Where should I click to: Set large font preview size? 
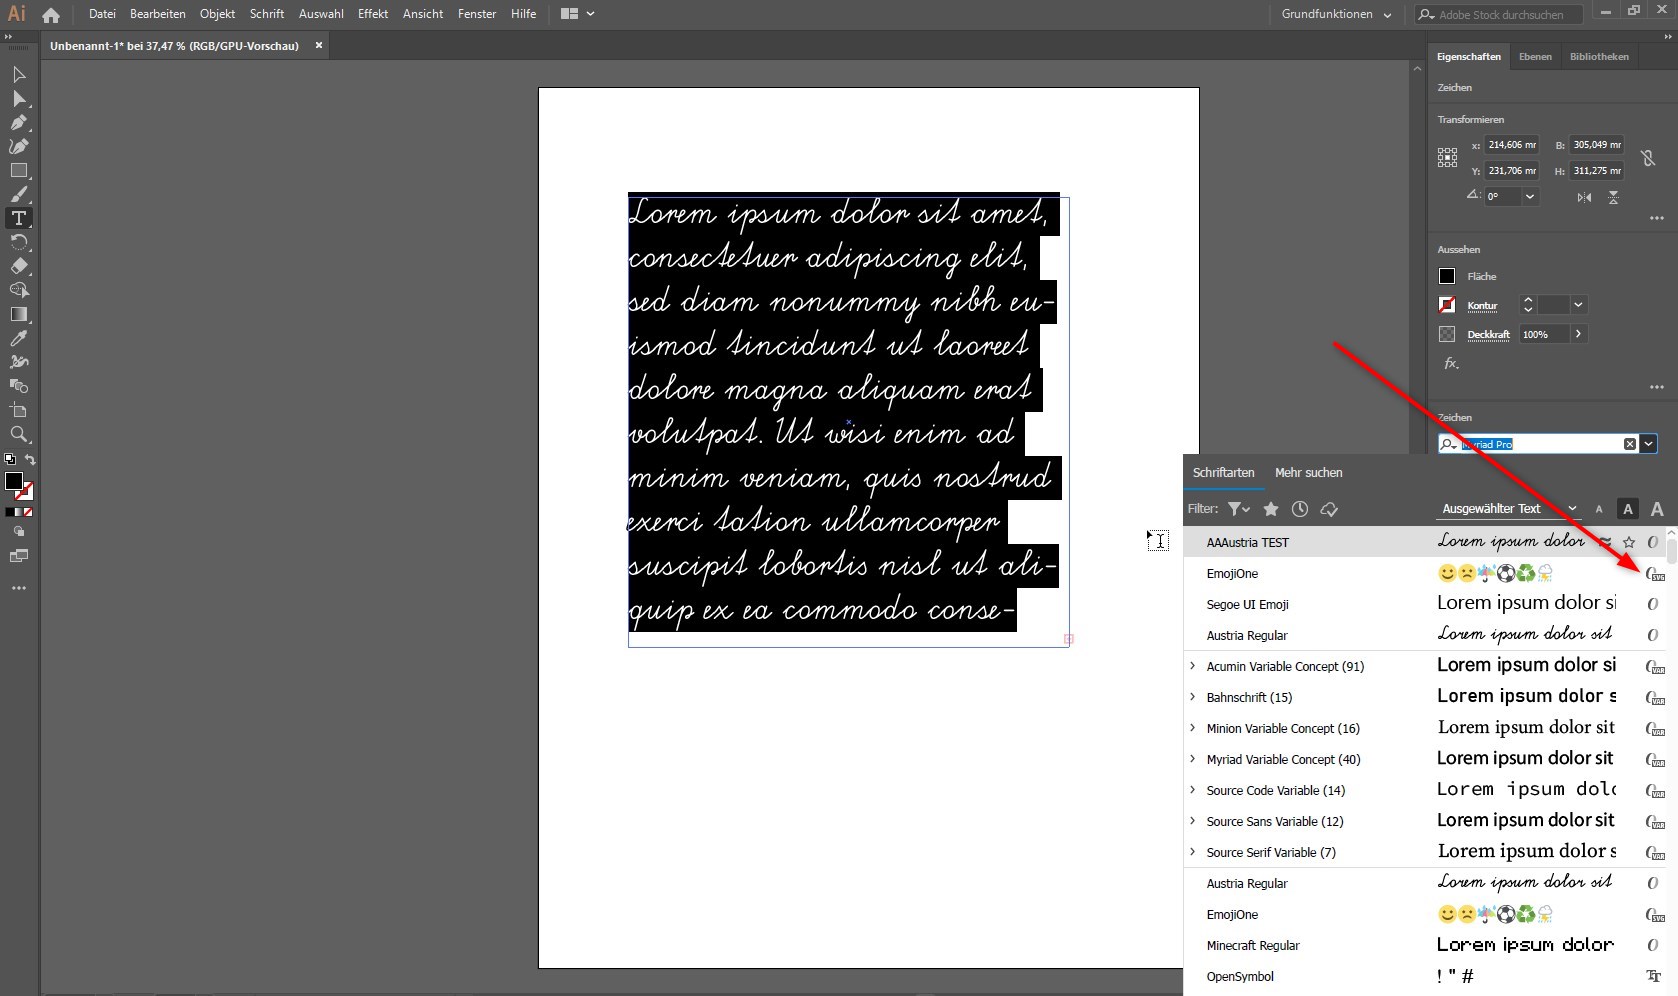[x=1657, y=509]
